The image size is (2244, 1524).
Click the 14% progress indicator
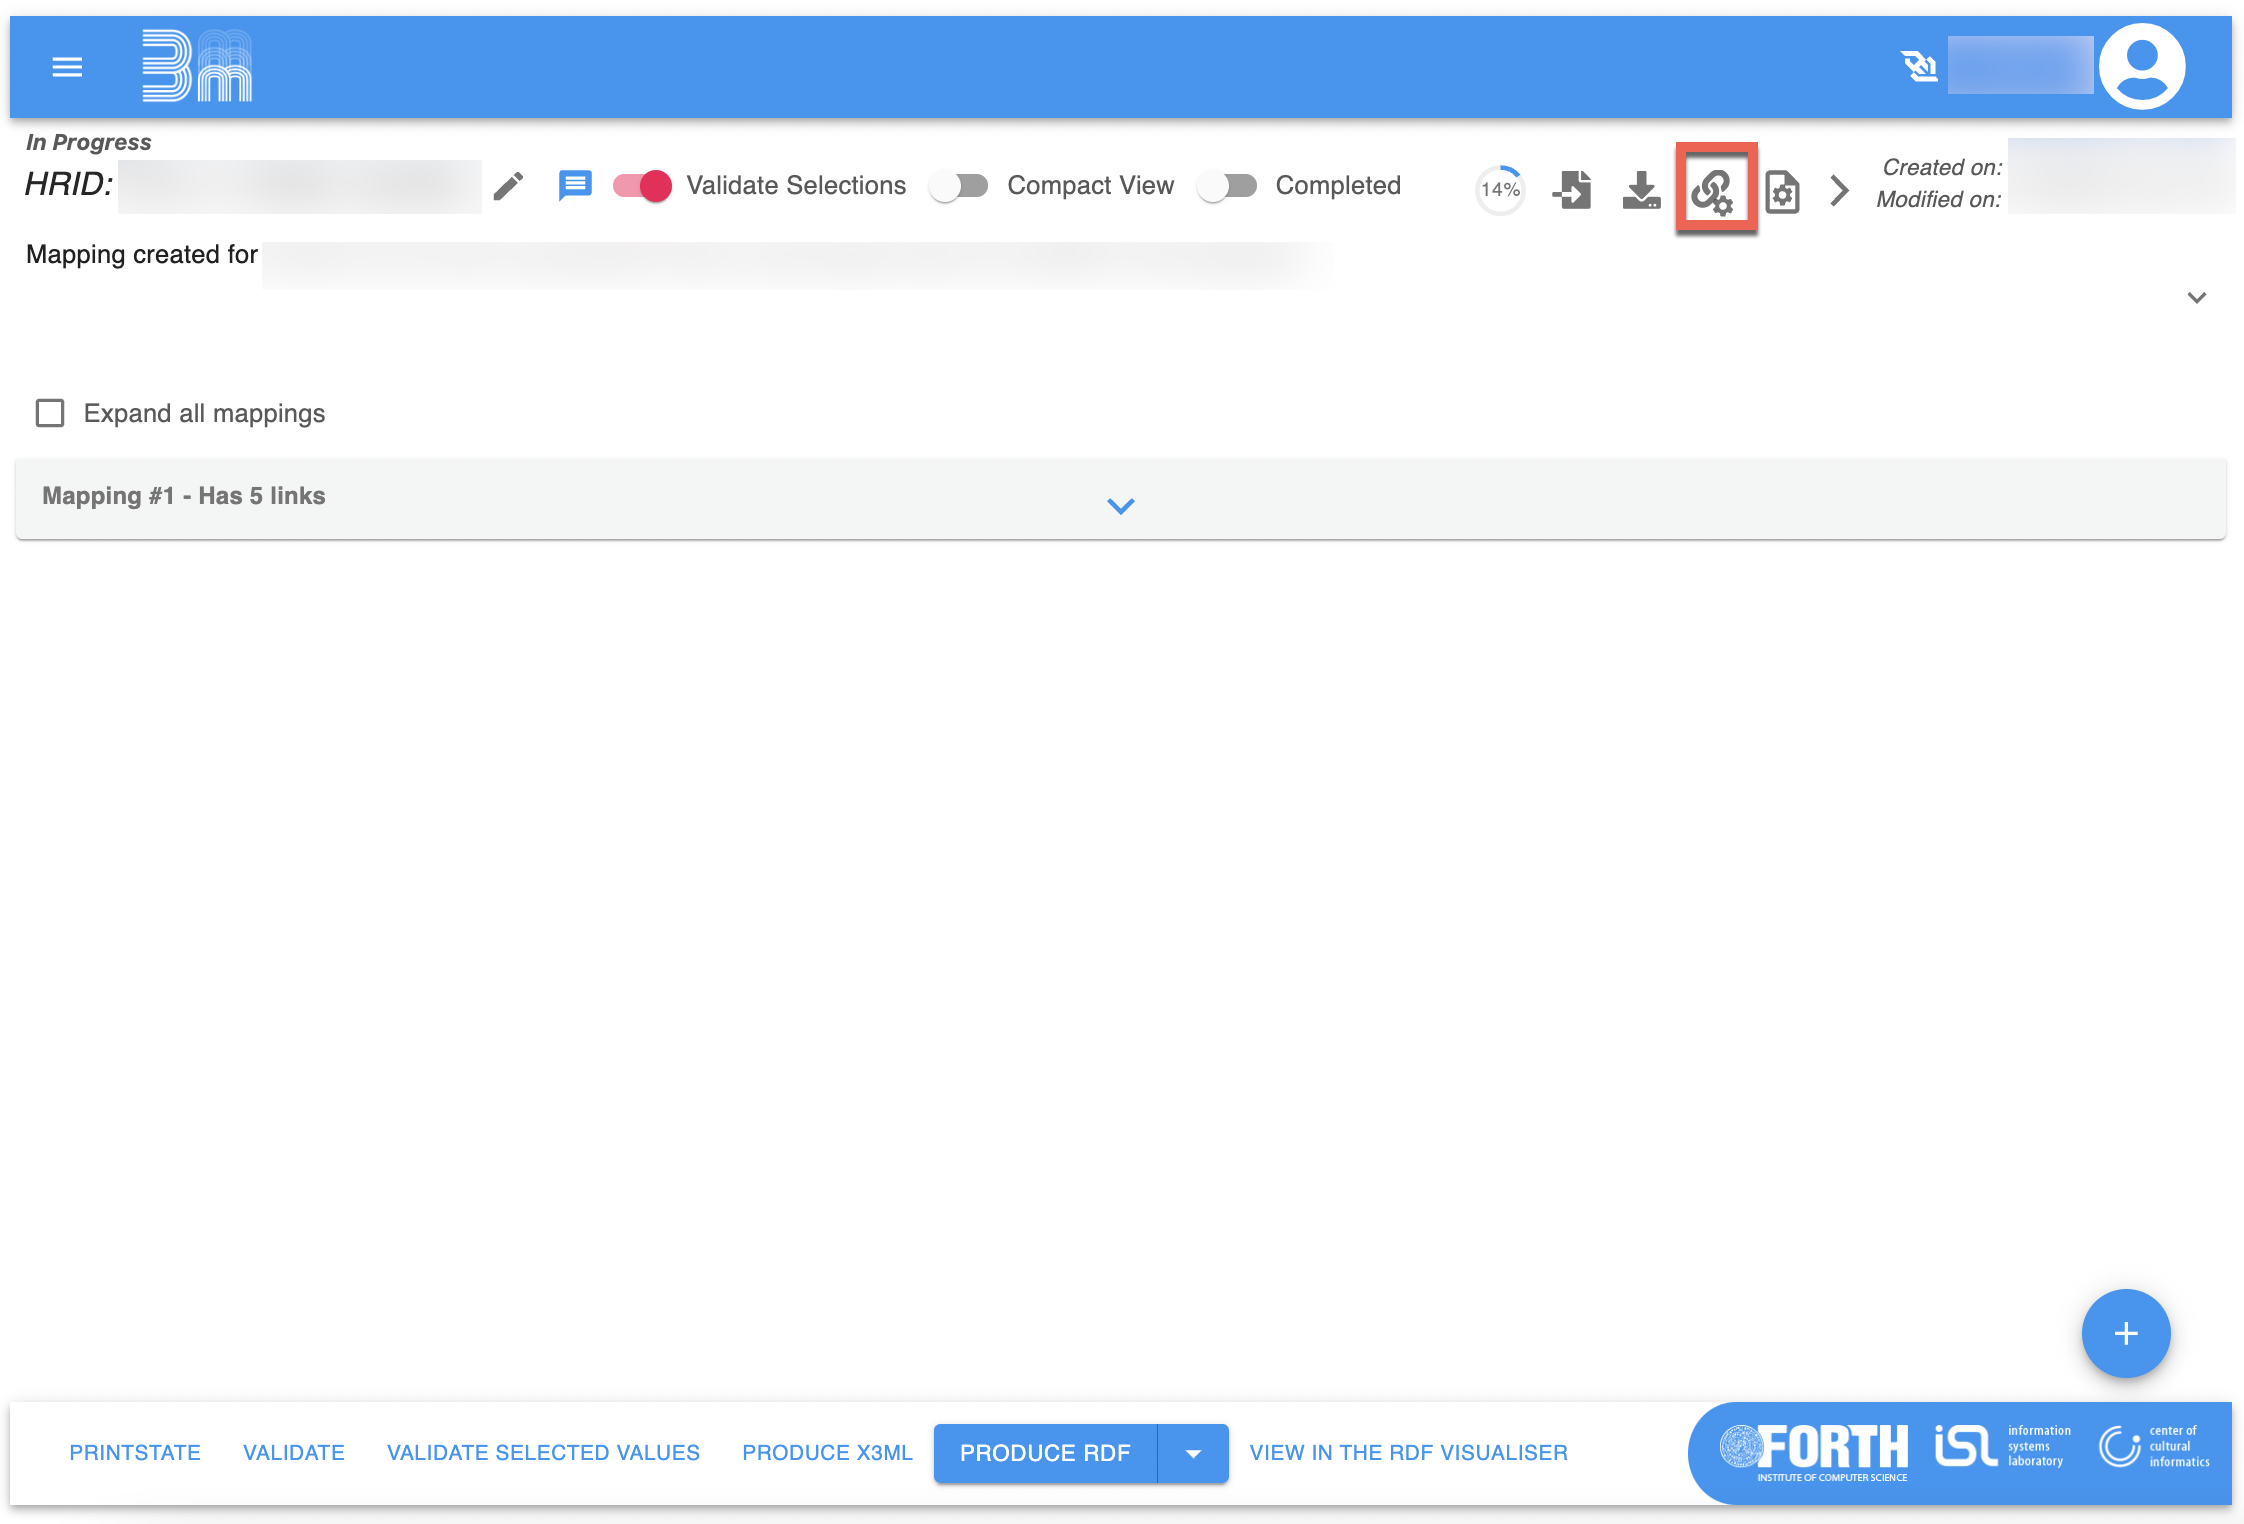[1500, 190]
